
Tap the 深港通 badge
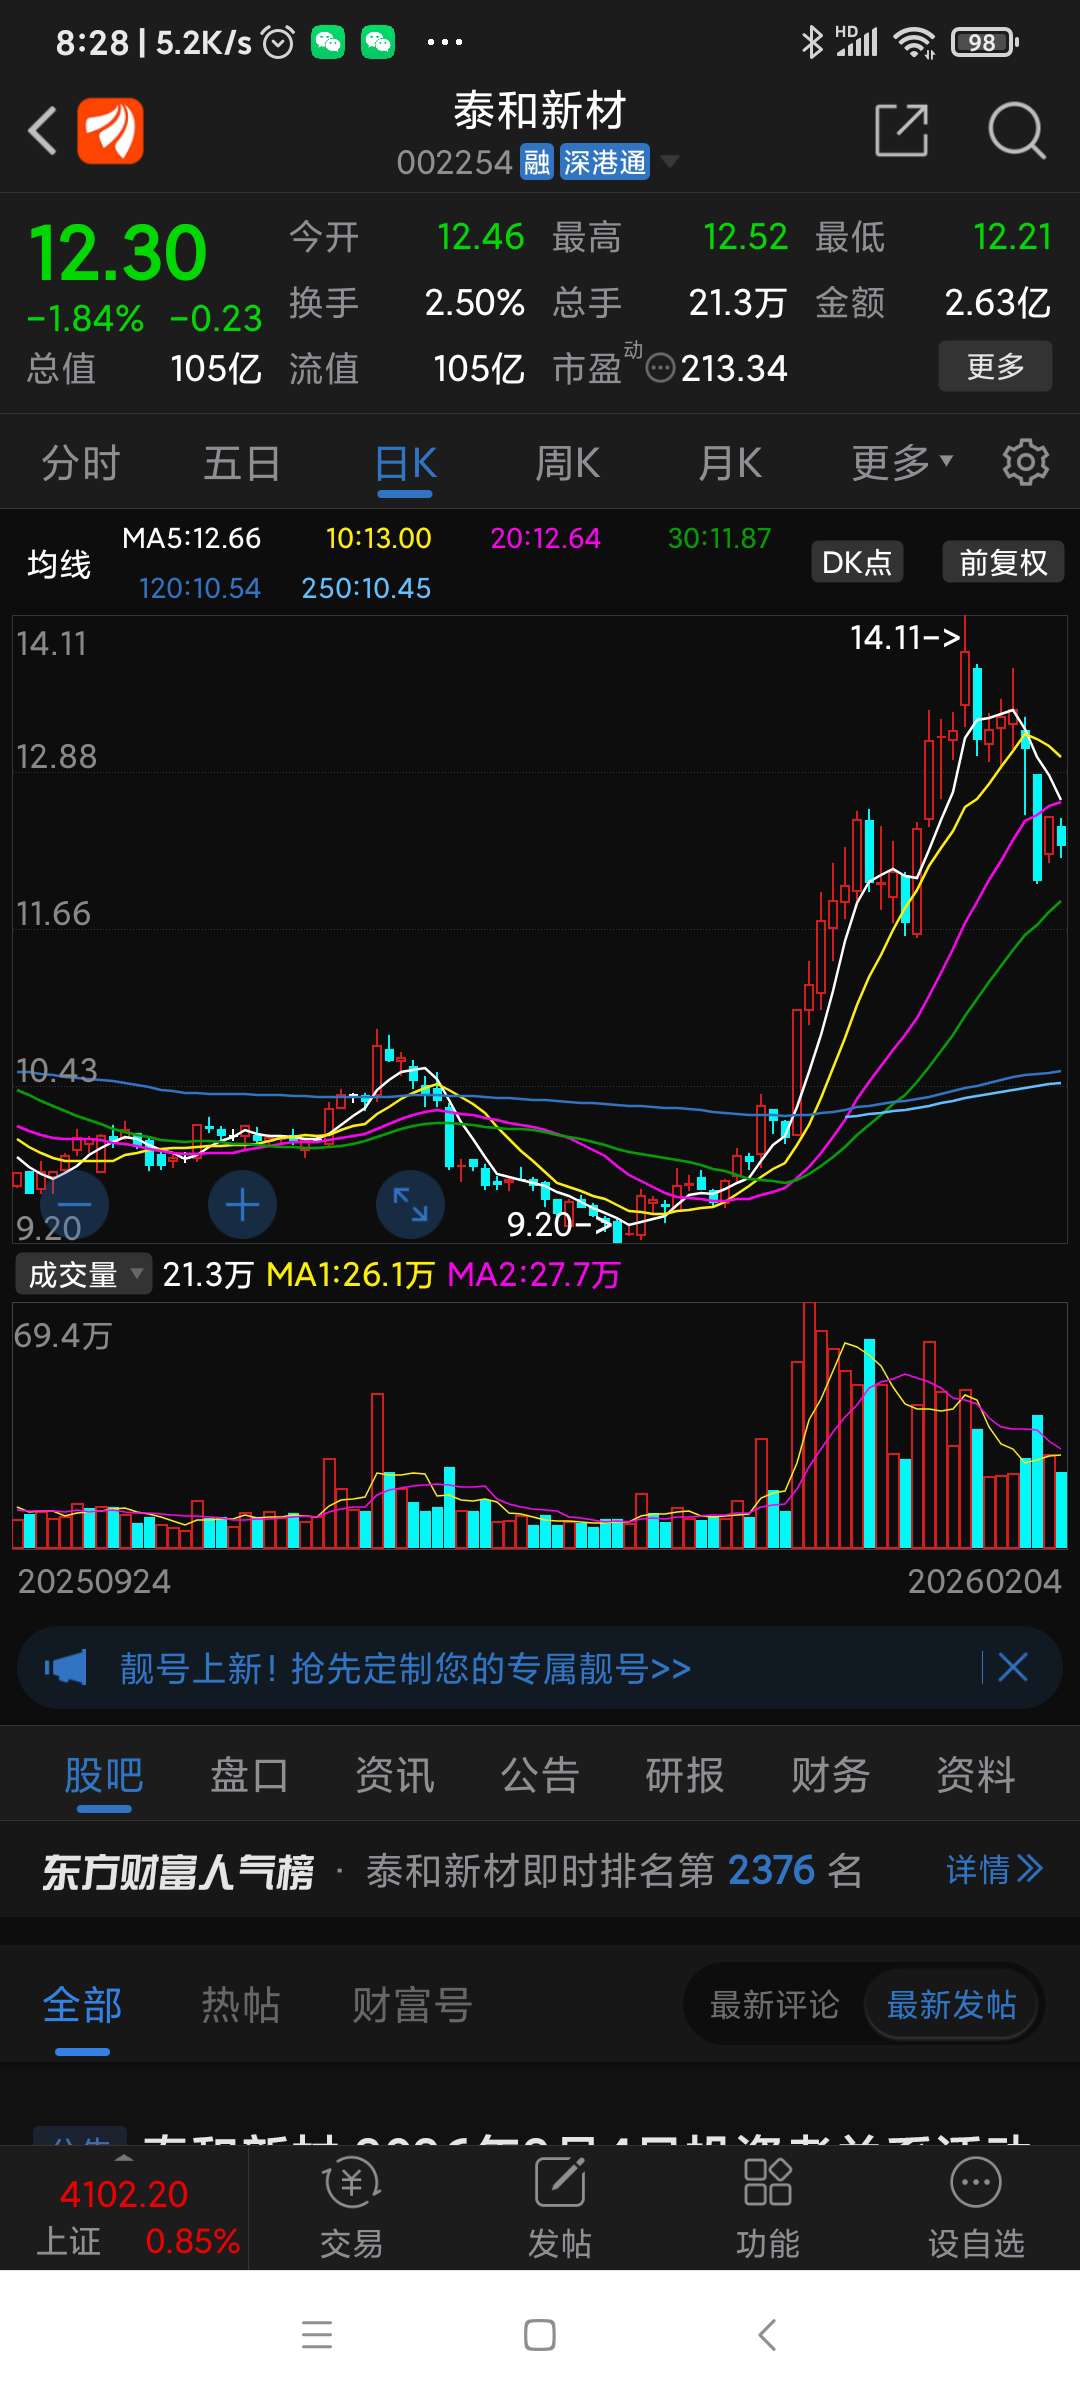[x=604, y=162]
